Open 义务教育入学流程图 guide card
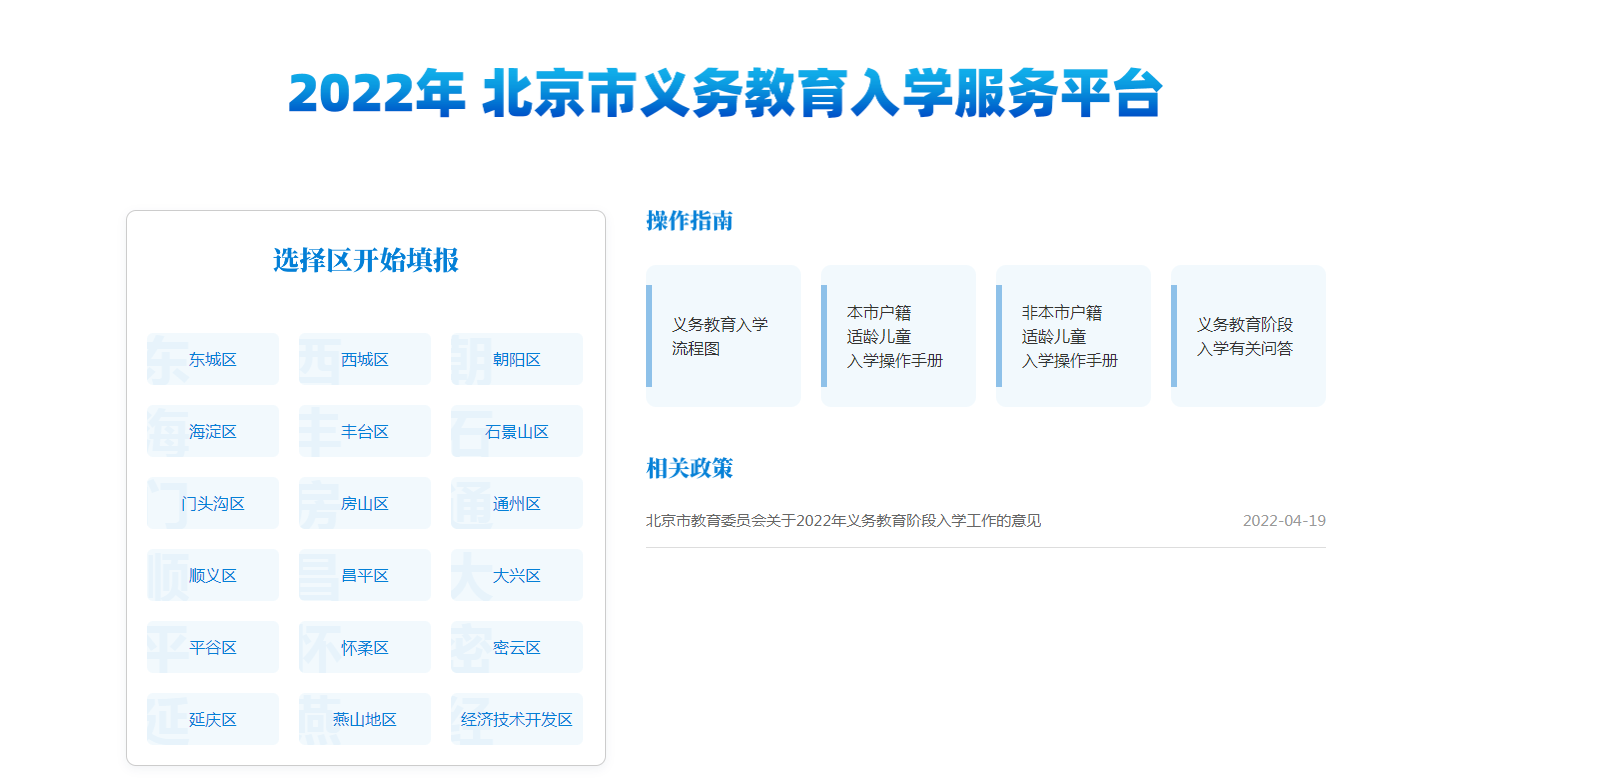The image size is (1622, 784). tap(723, 336)
